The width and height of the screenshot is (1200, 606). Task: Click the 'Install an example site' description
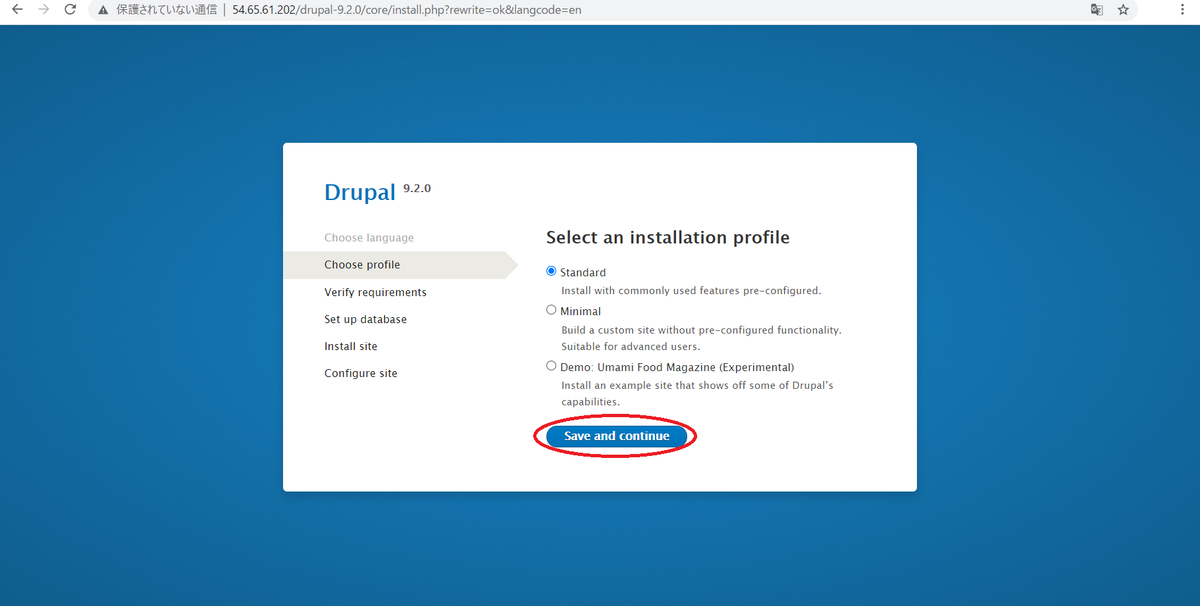tap(697, 394)
